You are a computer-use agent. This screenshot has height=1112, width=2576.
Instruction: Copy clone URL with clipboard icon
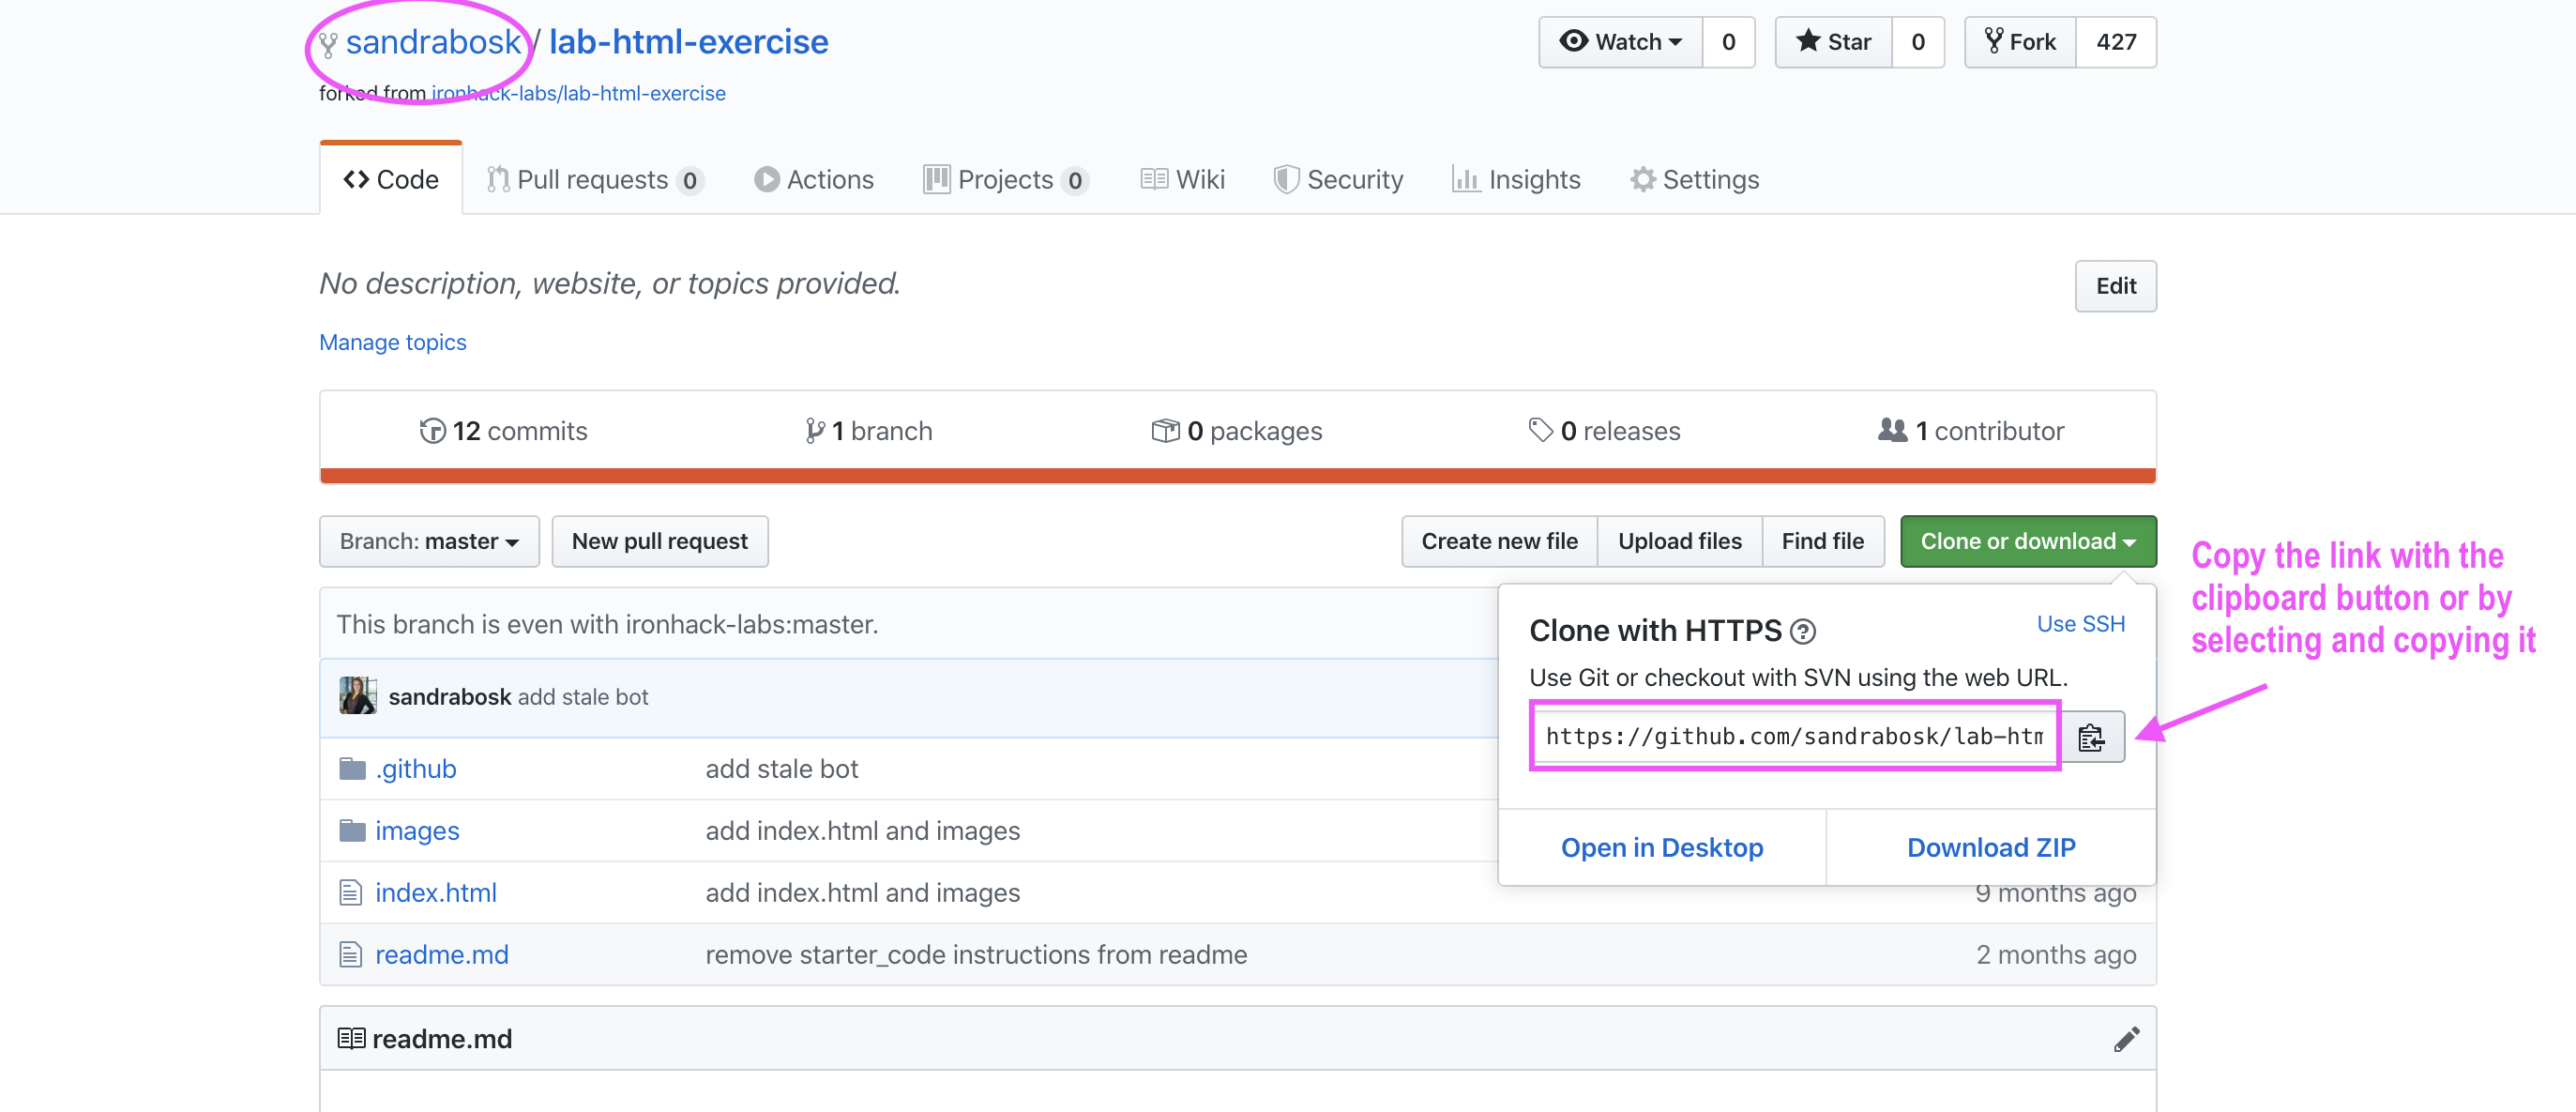[2091, 738]
